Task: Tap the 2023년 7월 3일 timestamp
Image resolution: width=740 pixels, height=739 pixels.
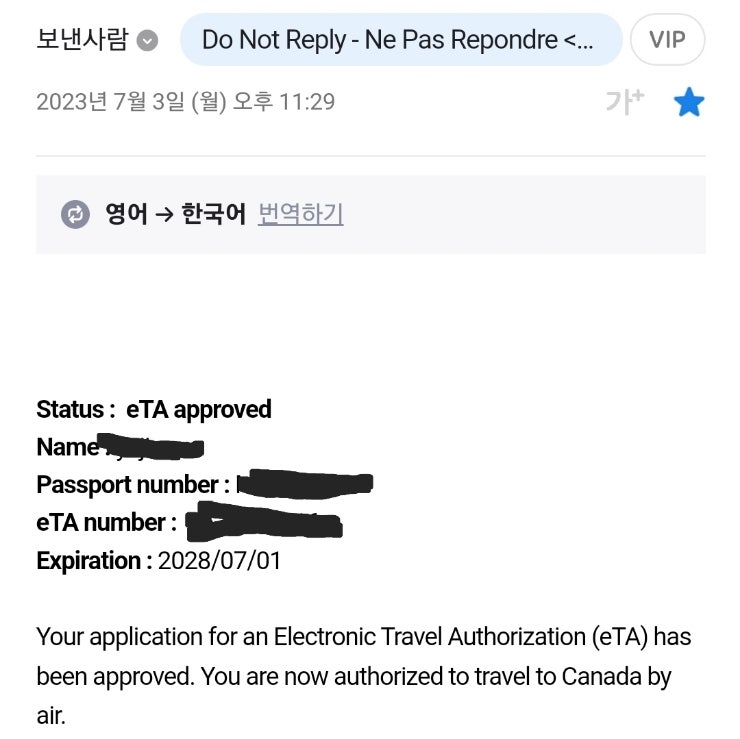Action: [185, 102]
